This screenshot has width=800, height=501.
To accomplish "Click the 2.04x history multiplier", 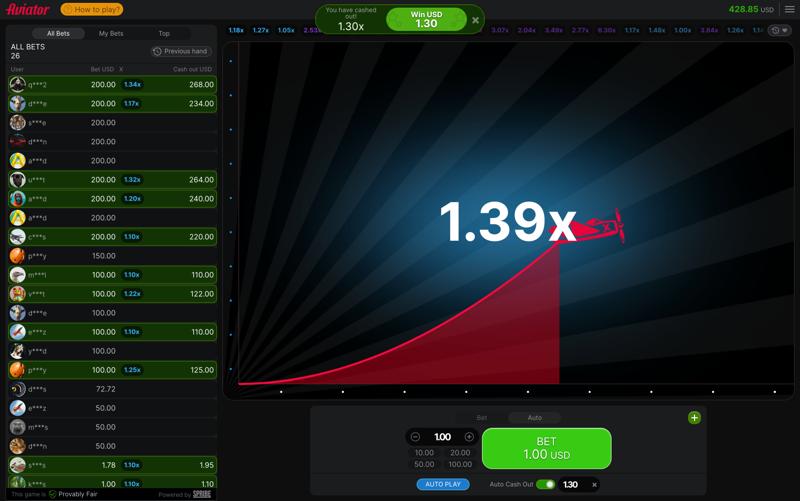I will click(x=527, y=30).
